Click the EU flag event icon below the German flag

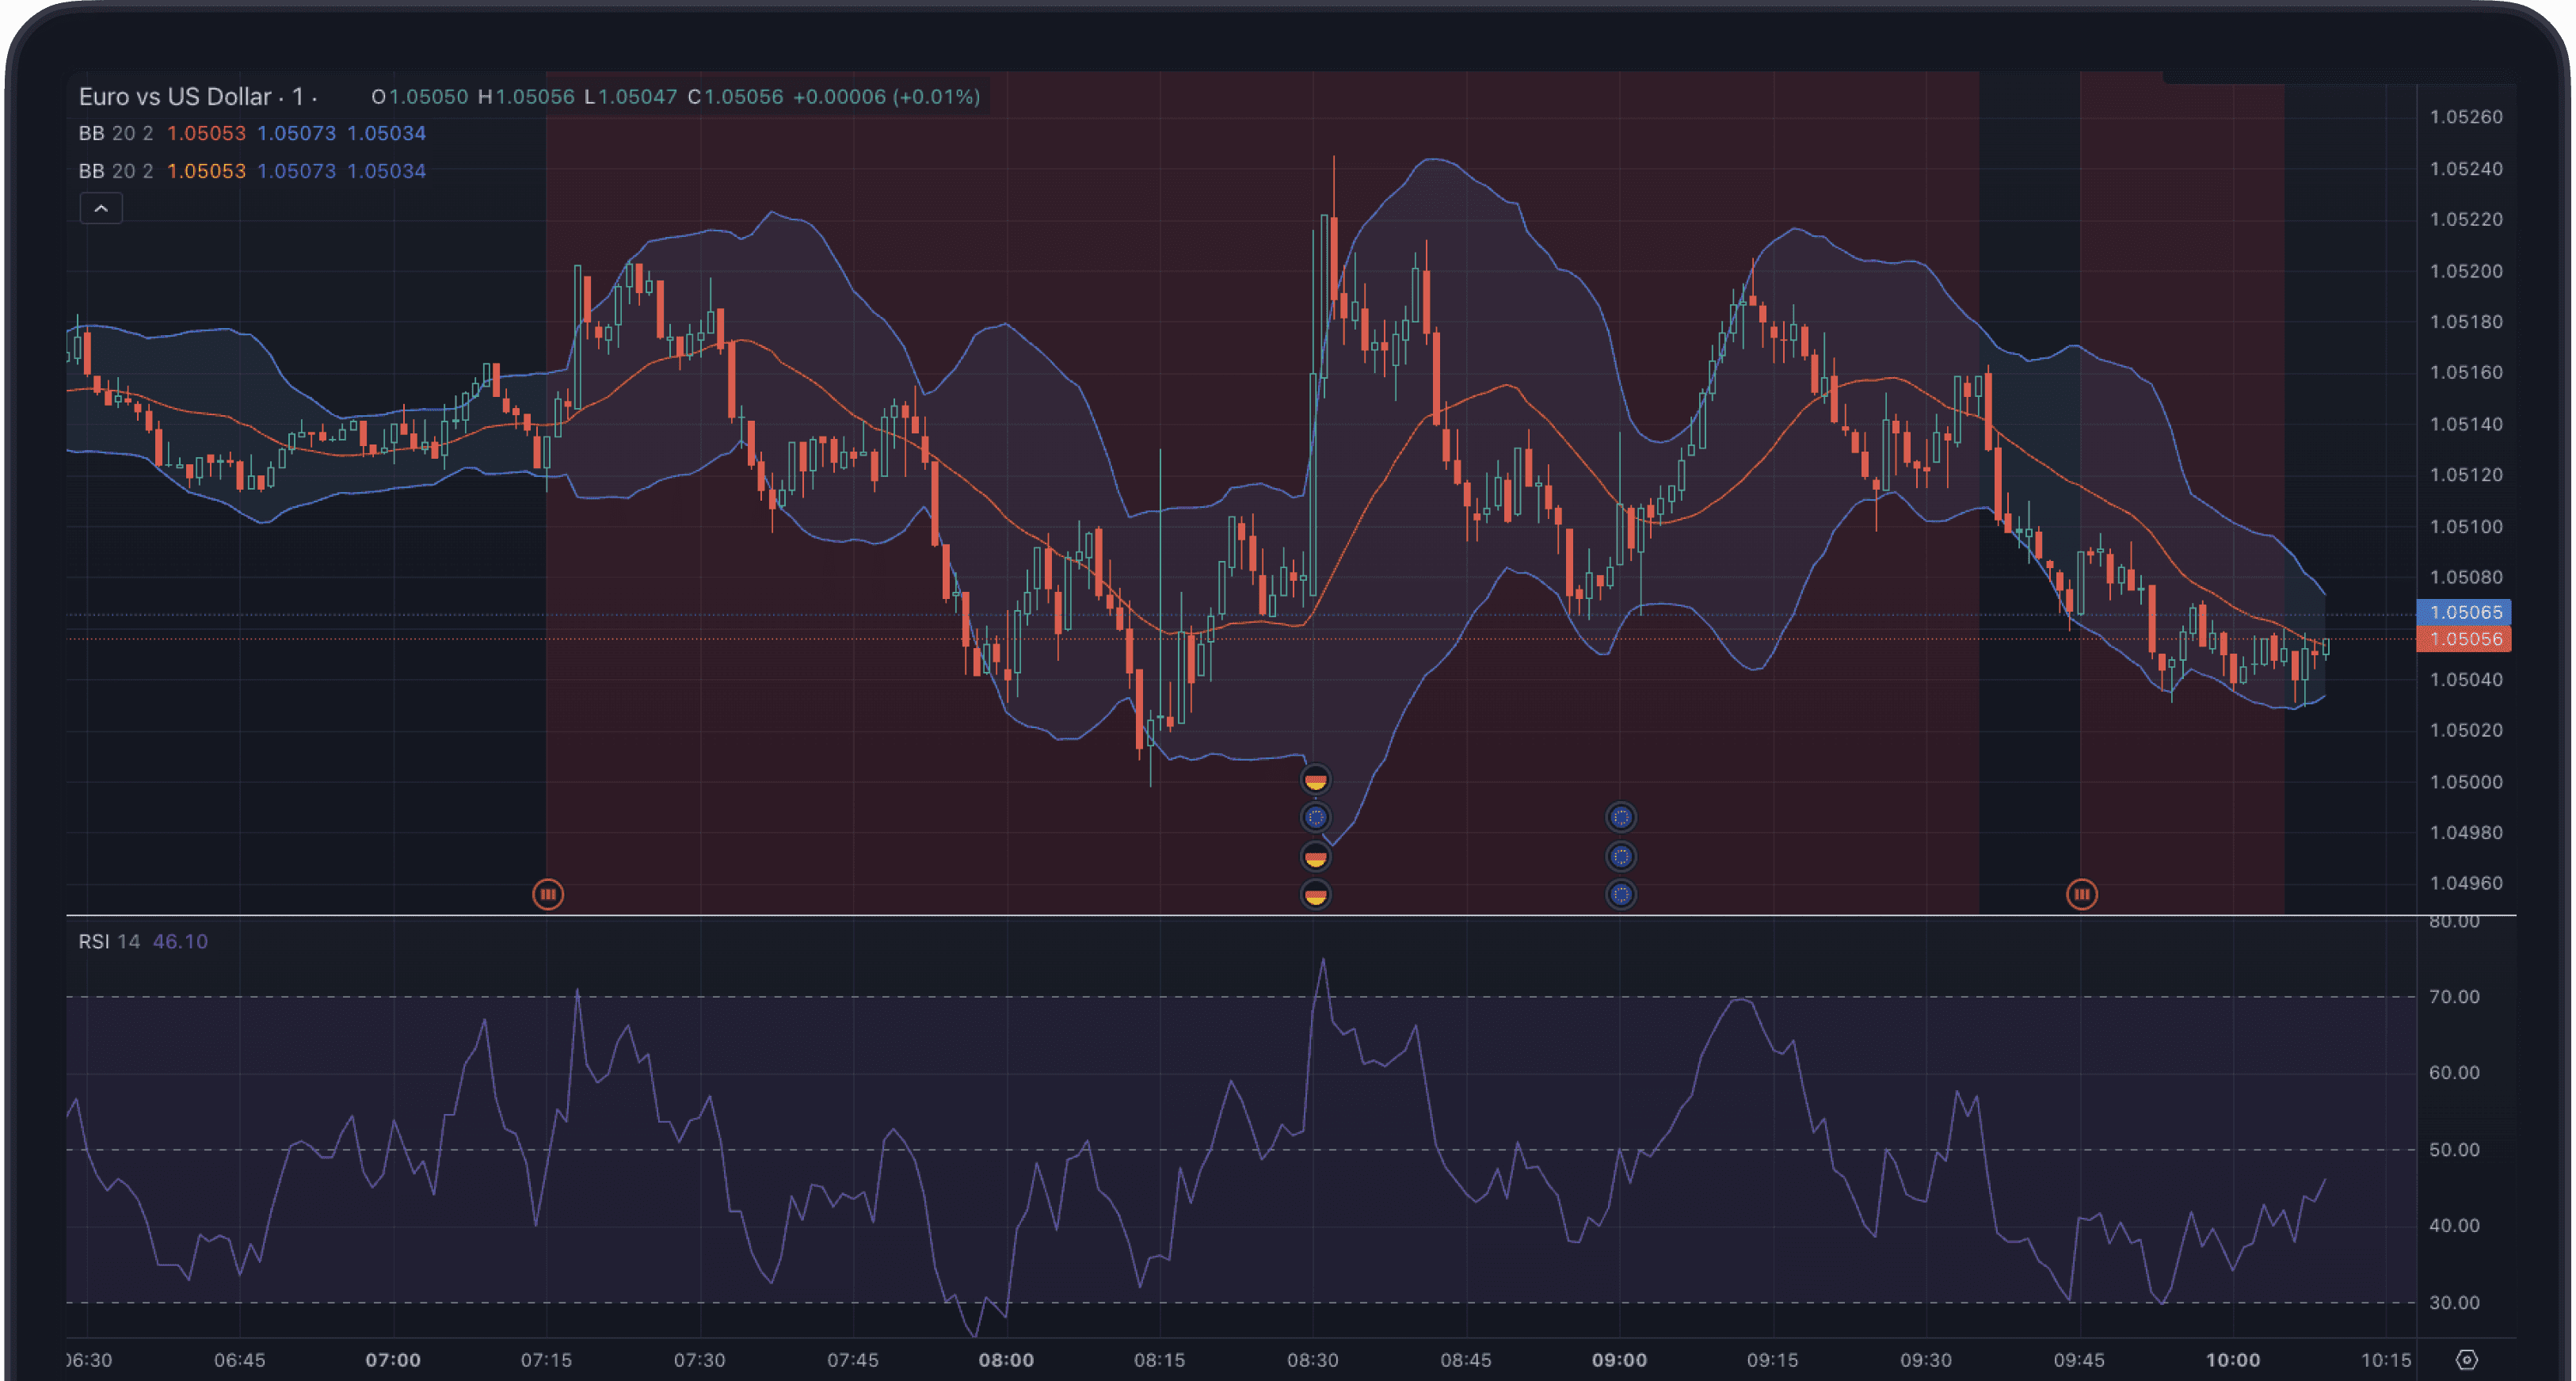pyautogui.click(x=1316, y=817)
